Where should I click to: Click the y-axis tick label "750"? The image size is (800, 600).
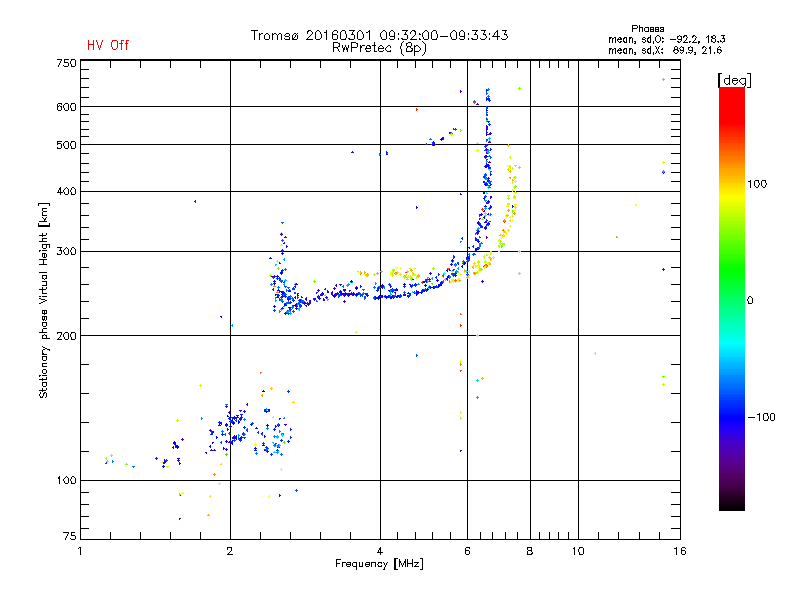point(66,63)
